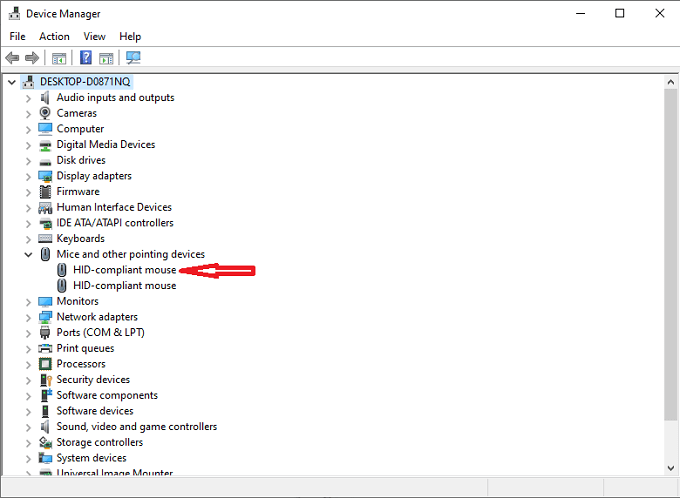Image resolution: width=680 pixels, height=498 pixels.
Task: Collapse the DESKTOP-D0871NQ root node
Action: pyautogui.click(x=12, y=82)
